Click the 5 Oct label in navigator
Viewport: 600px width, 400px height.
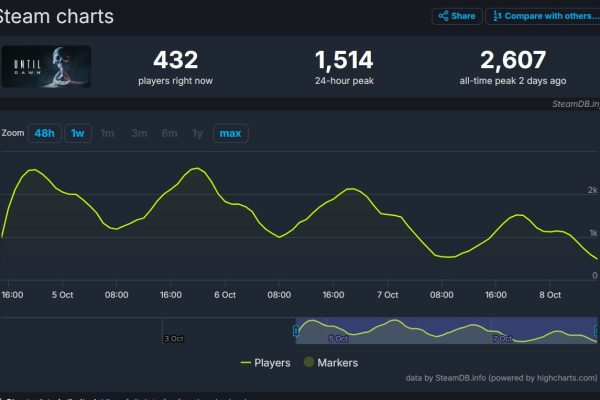(338, 339)
